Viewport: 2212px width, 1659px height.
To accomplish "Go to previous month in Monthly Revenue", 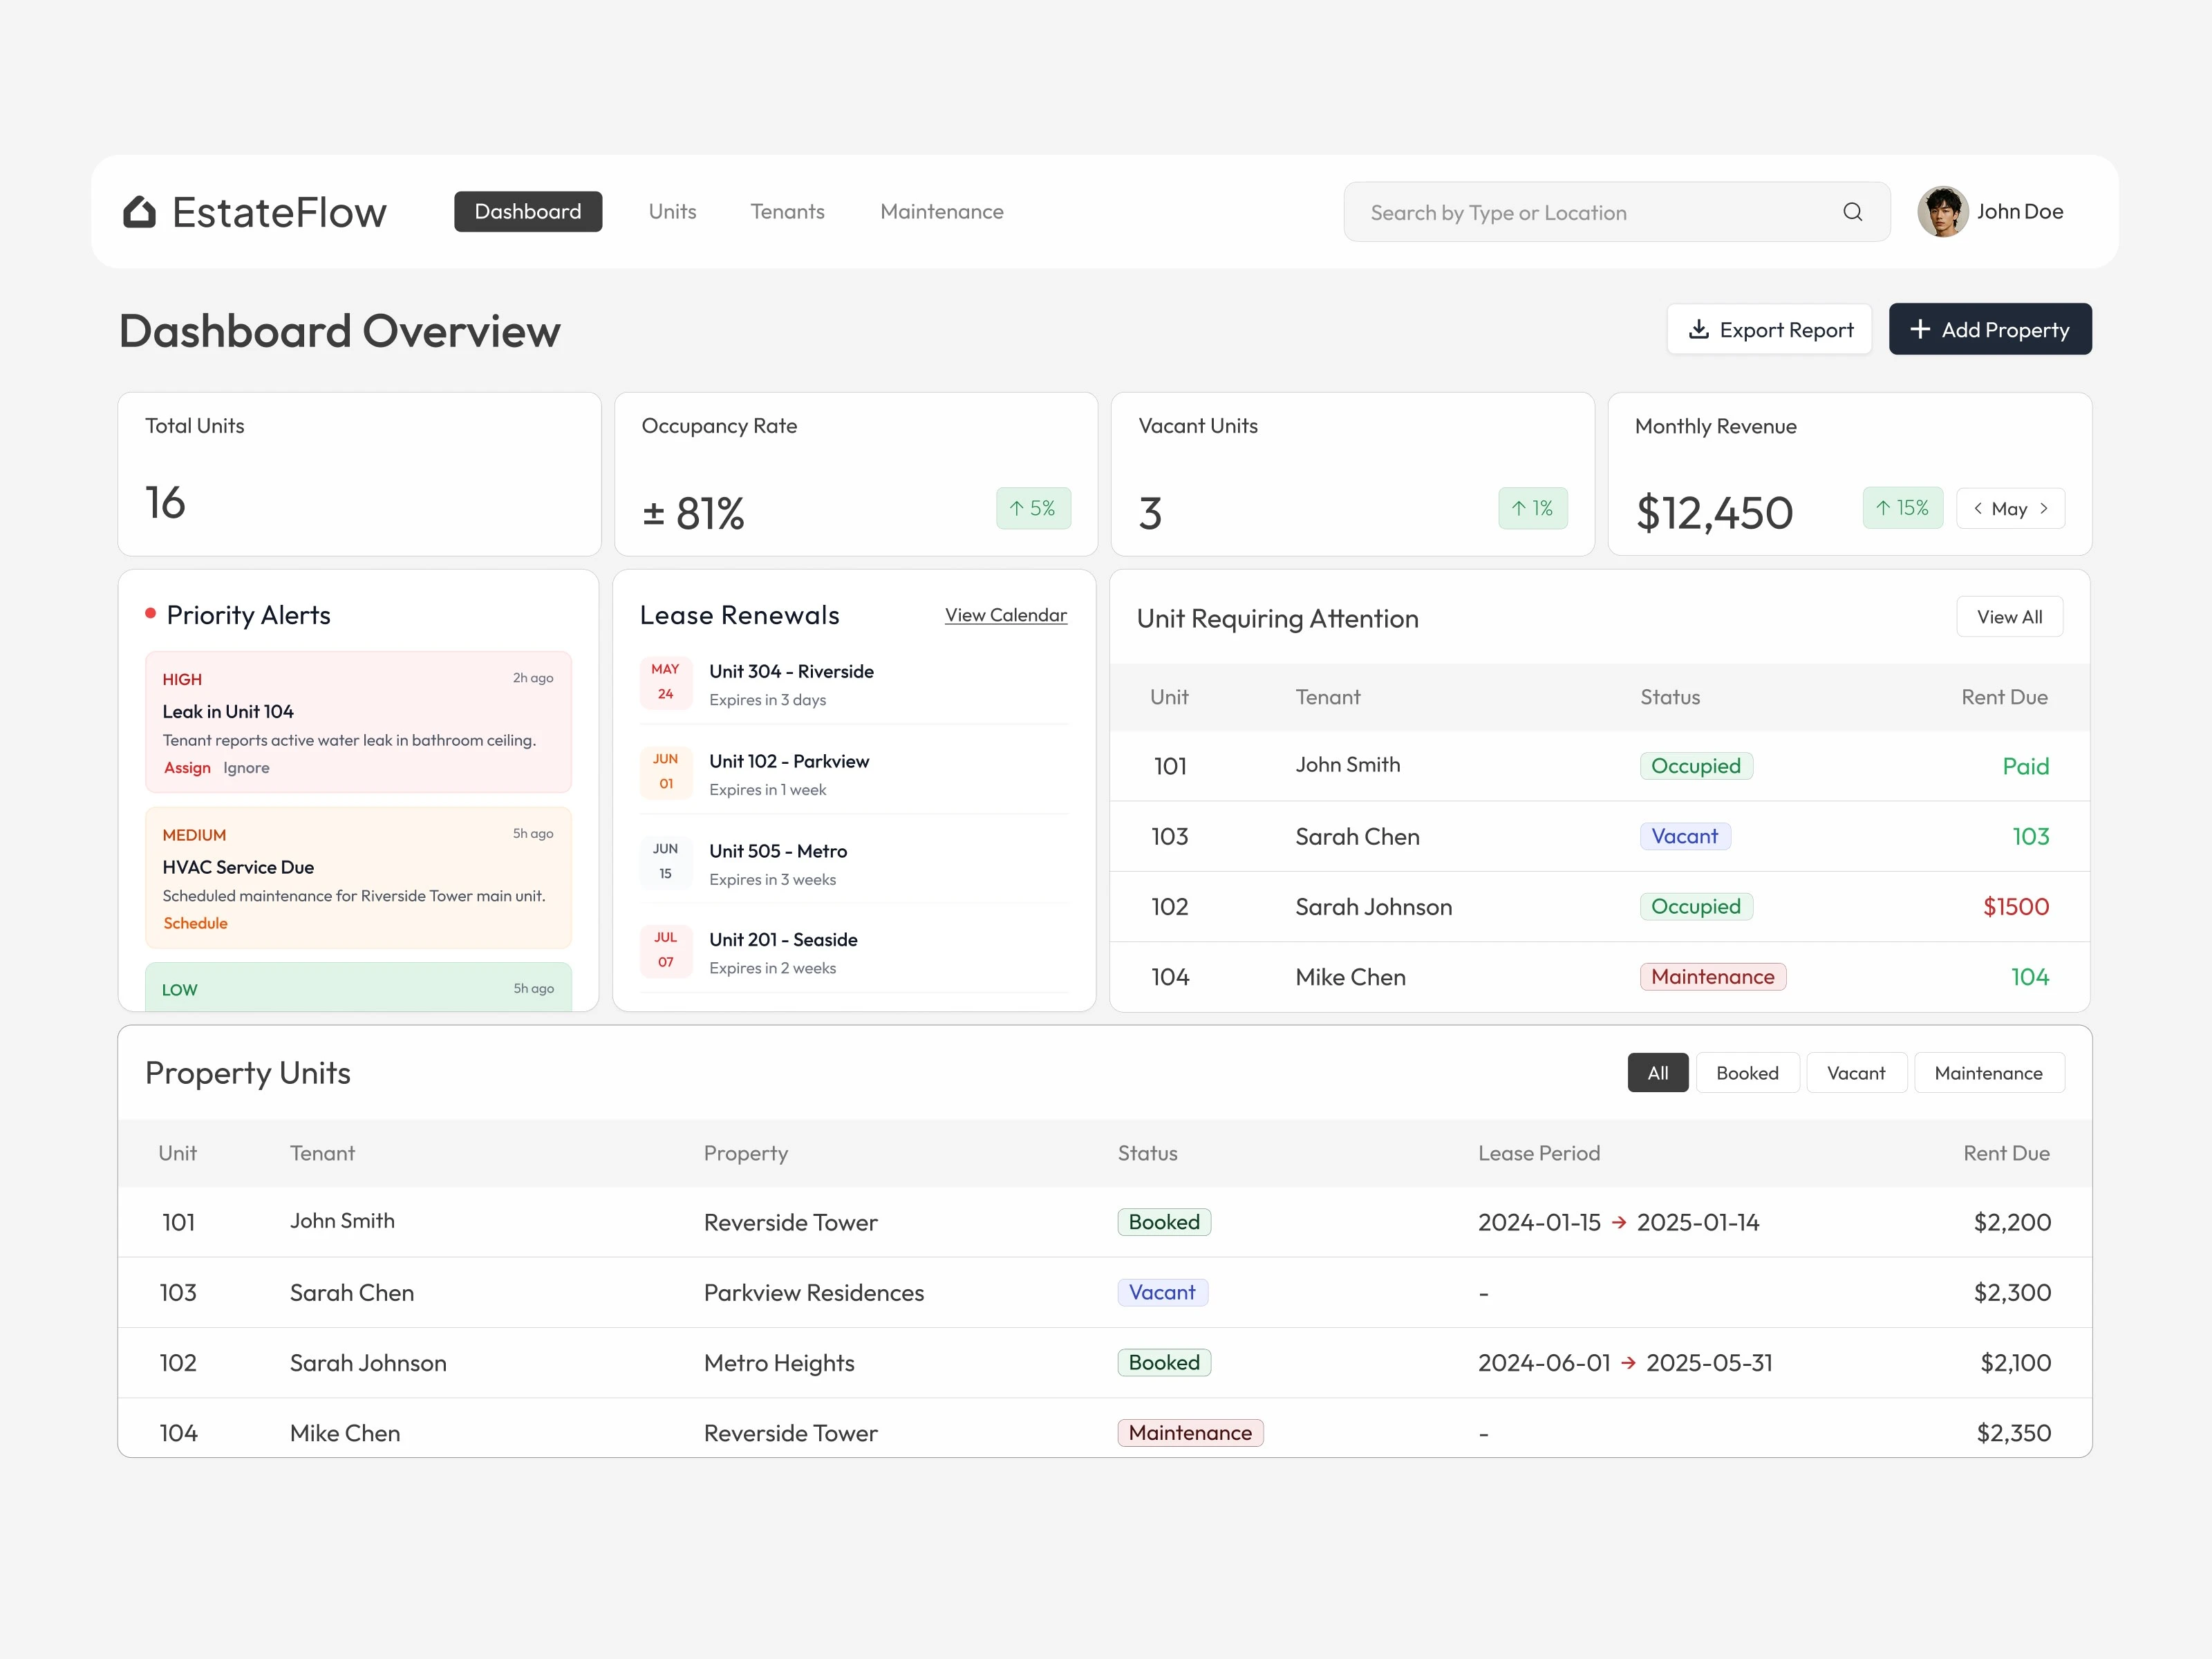I will click(x=1977, y=508).
